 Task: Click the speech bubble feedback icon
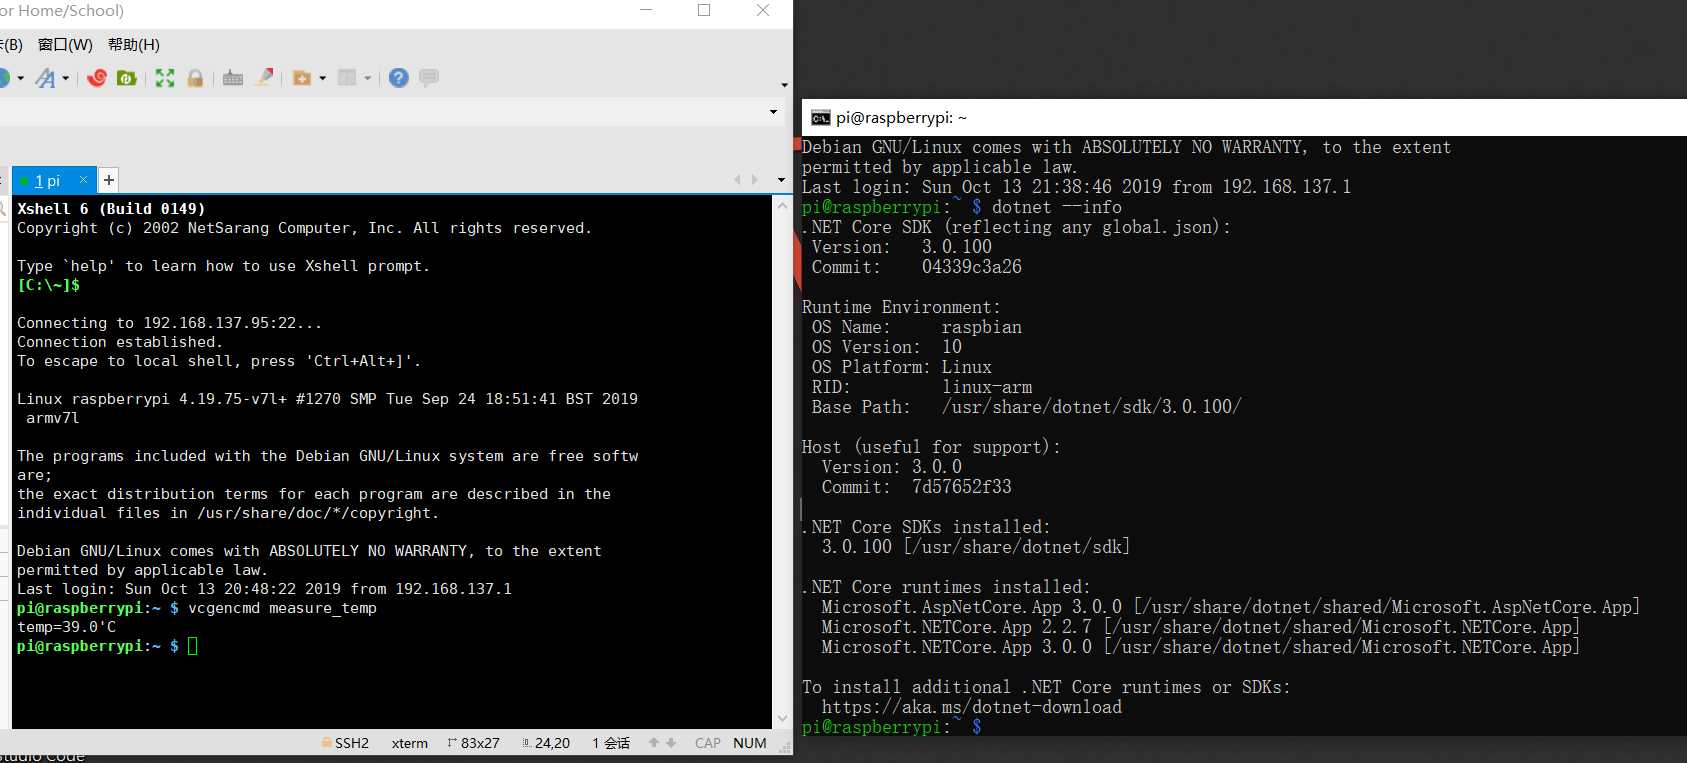tap(429, 78)
